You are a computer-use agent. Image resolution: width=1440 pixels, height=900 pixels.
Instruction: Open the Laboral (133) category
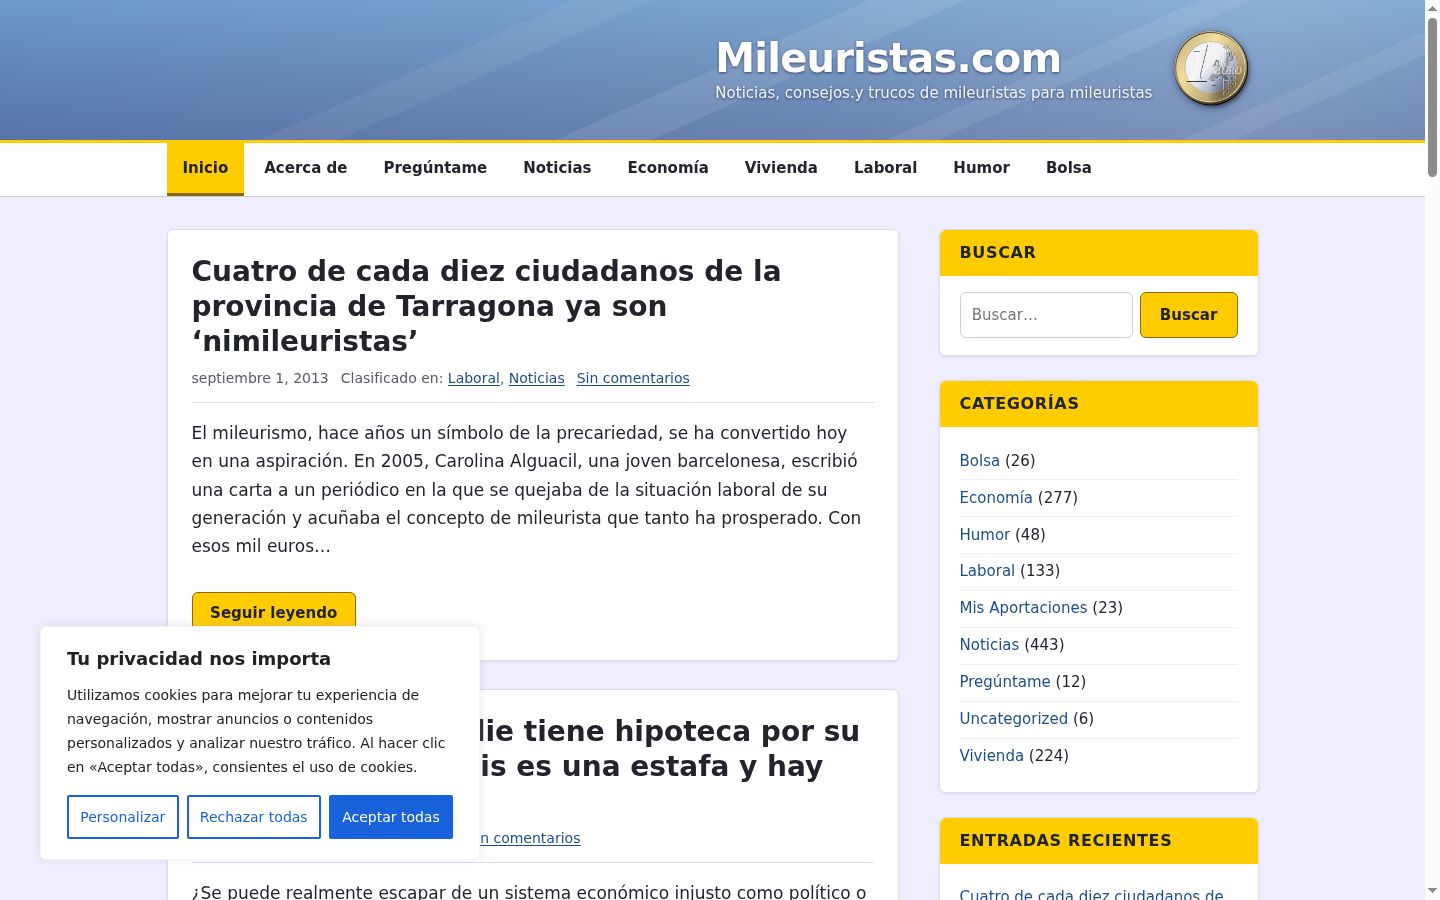987,571
